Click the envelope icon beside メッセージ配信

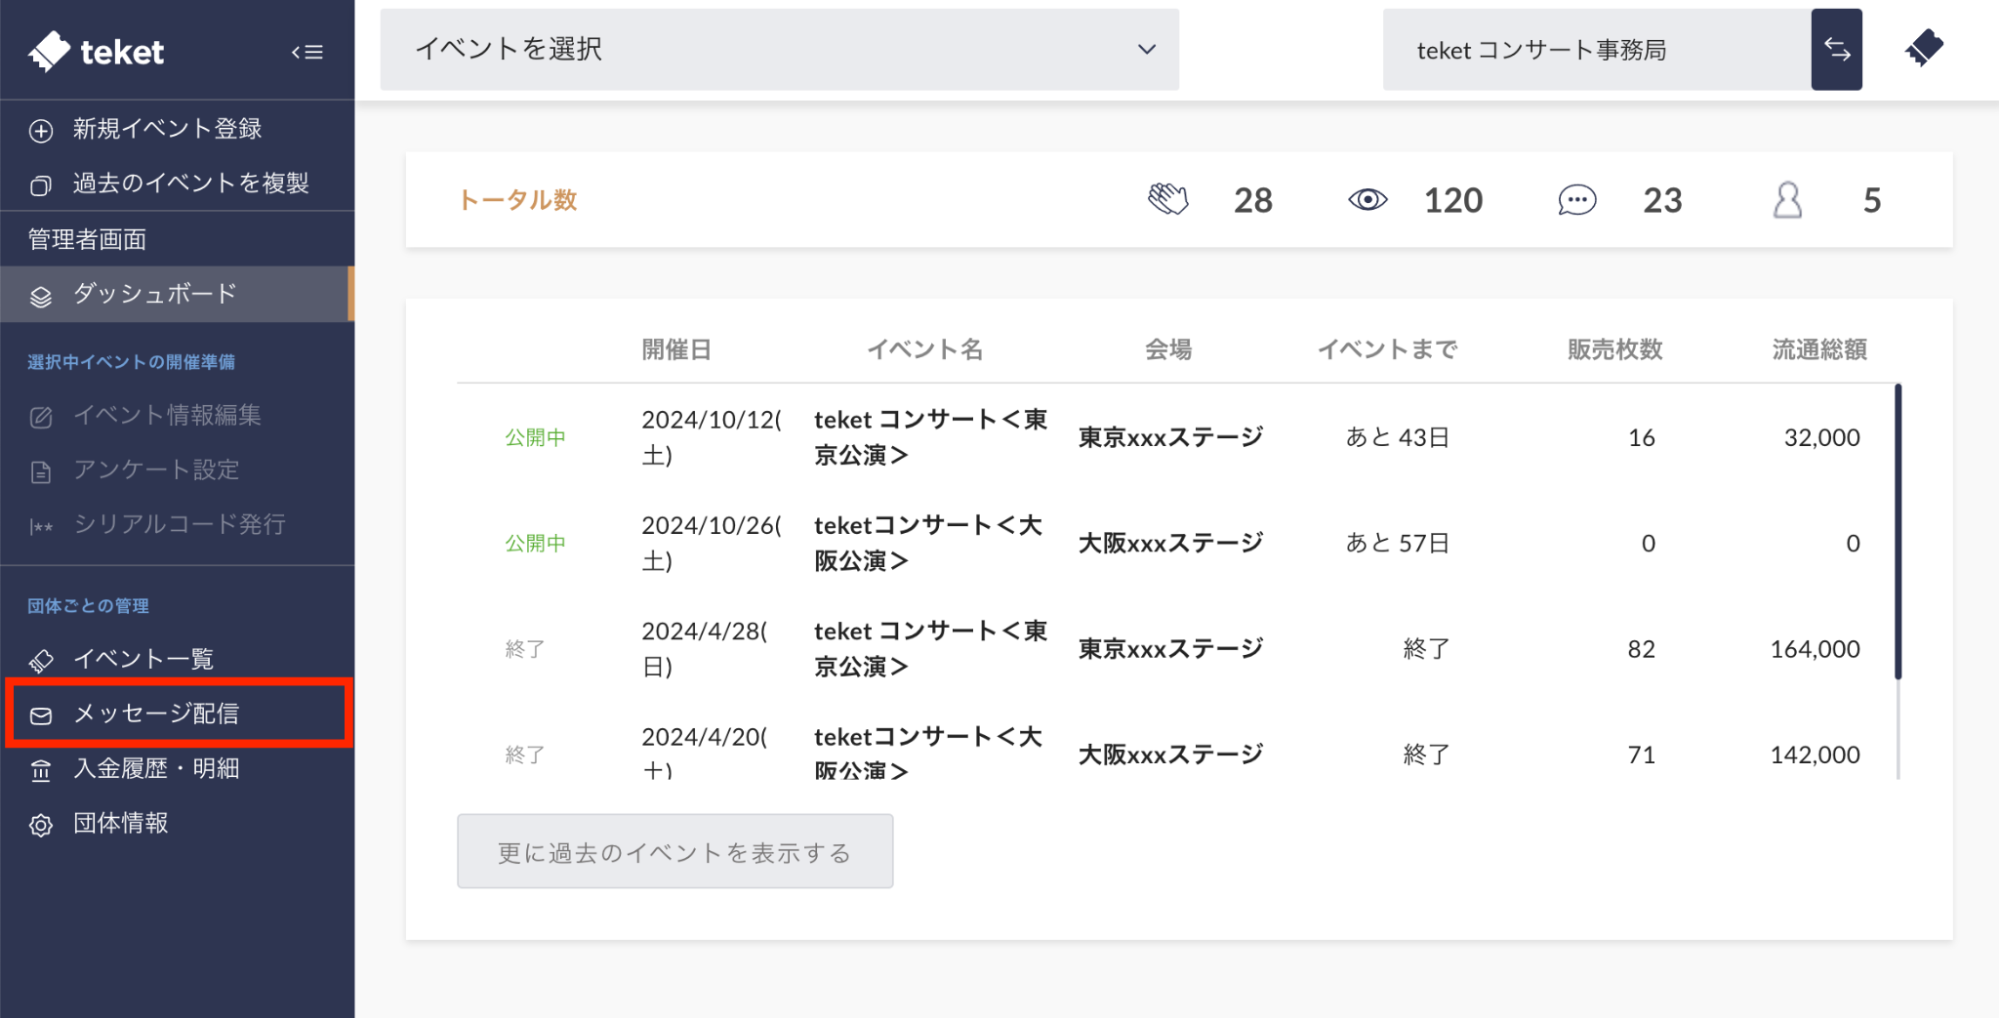pos(41,715)
